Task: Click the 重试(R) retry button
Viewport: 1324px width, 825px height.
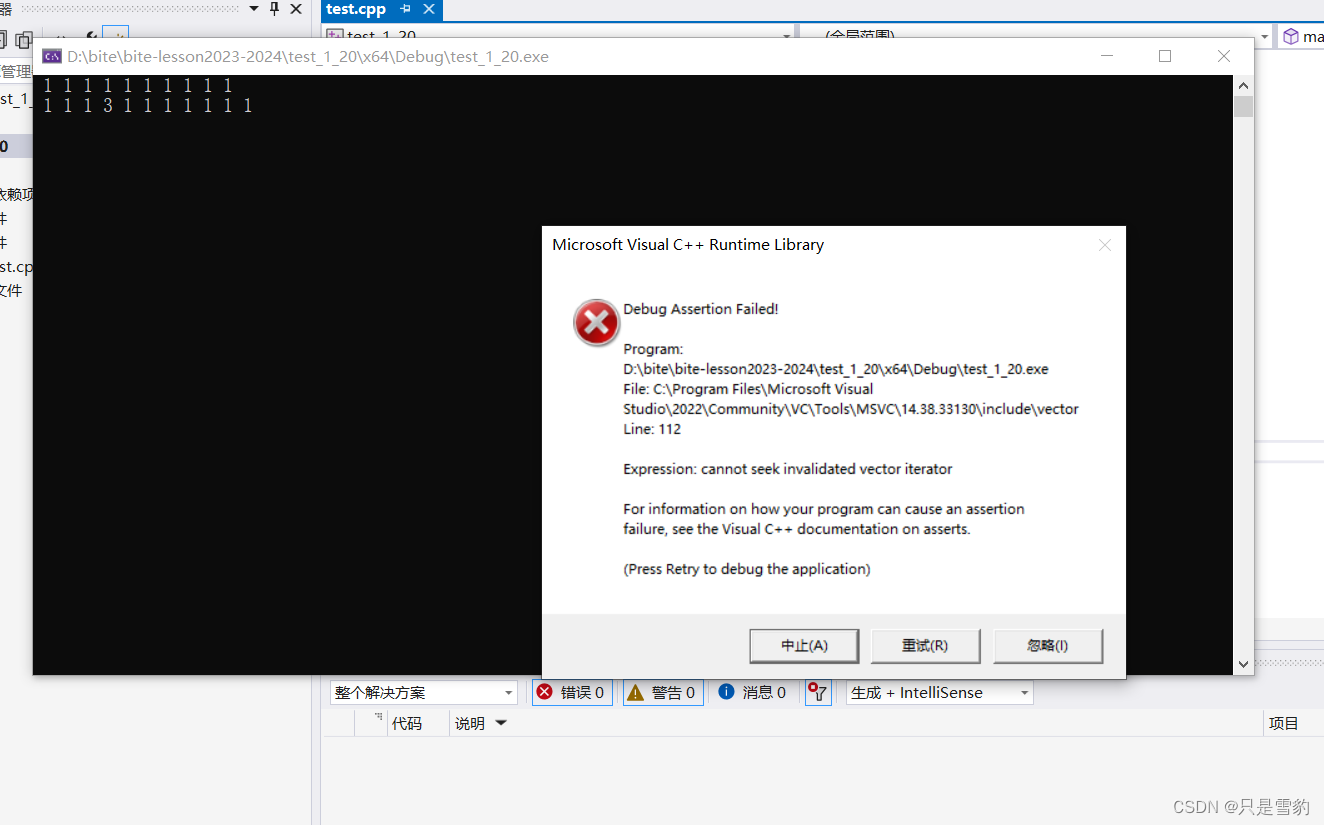Action: (x=925, y=646)
